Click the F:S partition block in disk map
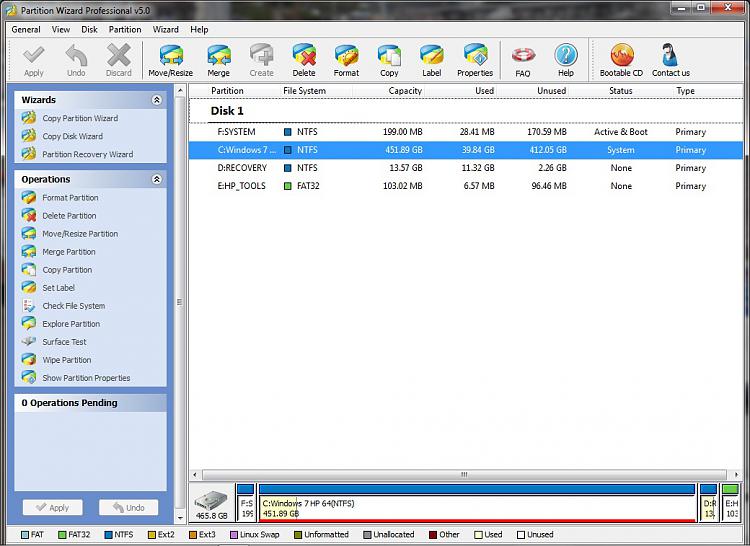Viewport: 750px width, 546px height. [x=246, y=503]
